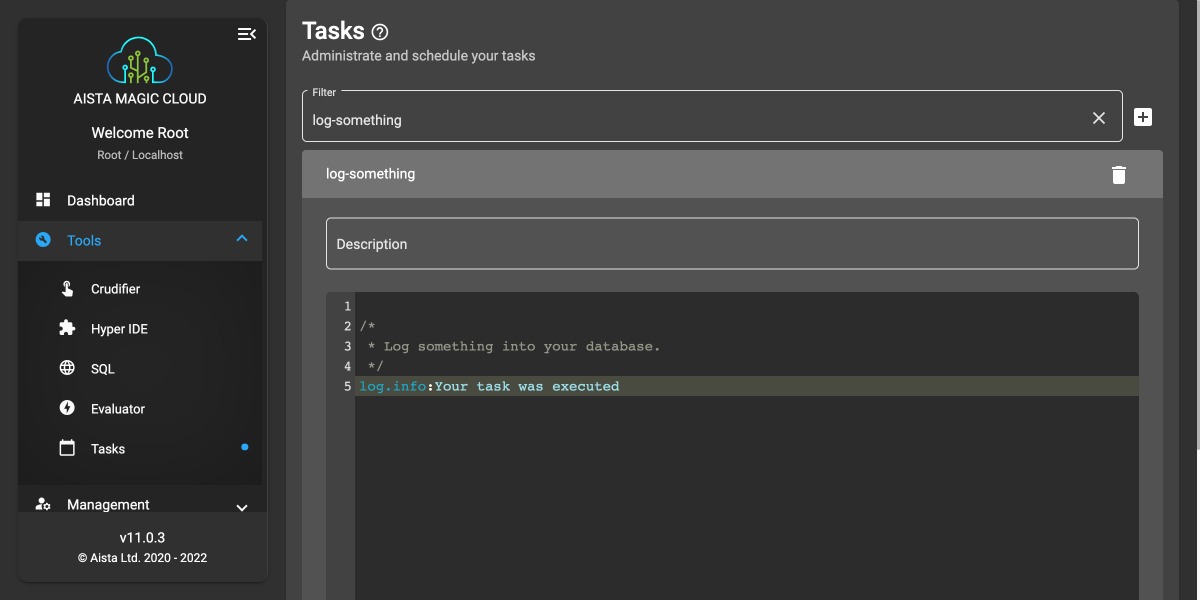Open the Crudifier menu item
1200x600 pixels.
[140, 289]
